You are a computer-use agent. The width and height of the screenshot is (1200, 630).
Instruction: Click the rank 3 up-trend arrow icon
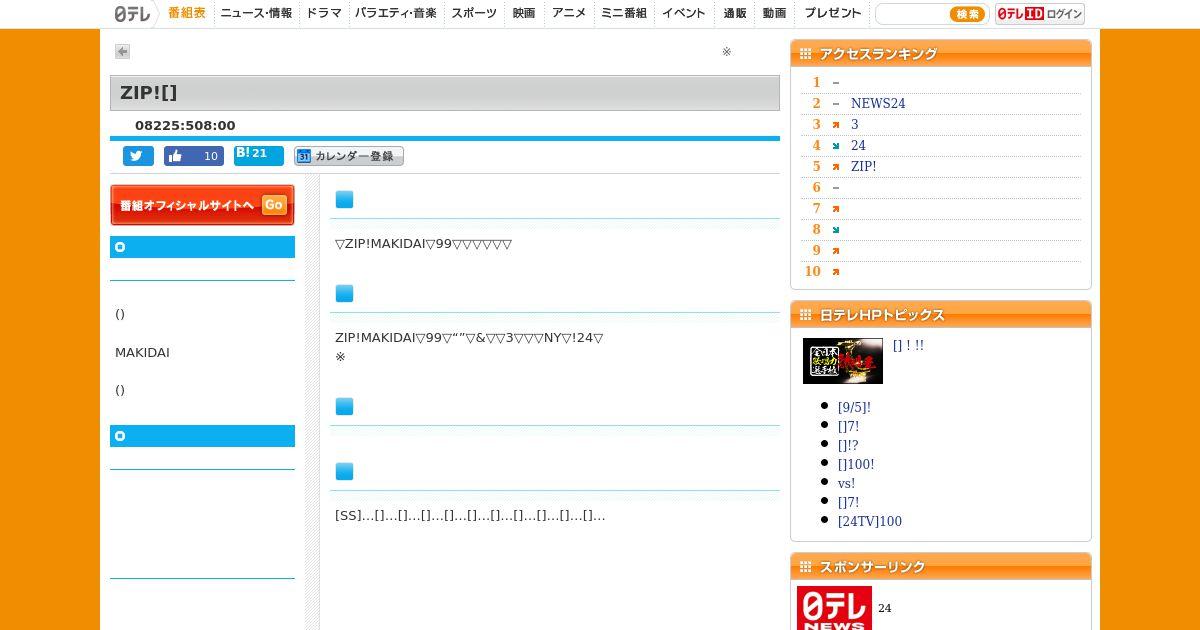pos(836,125)
